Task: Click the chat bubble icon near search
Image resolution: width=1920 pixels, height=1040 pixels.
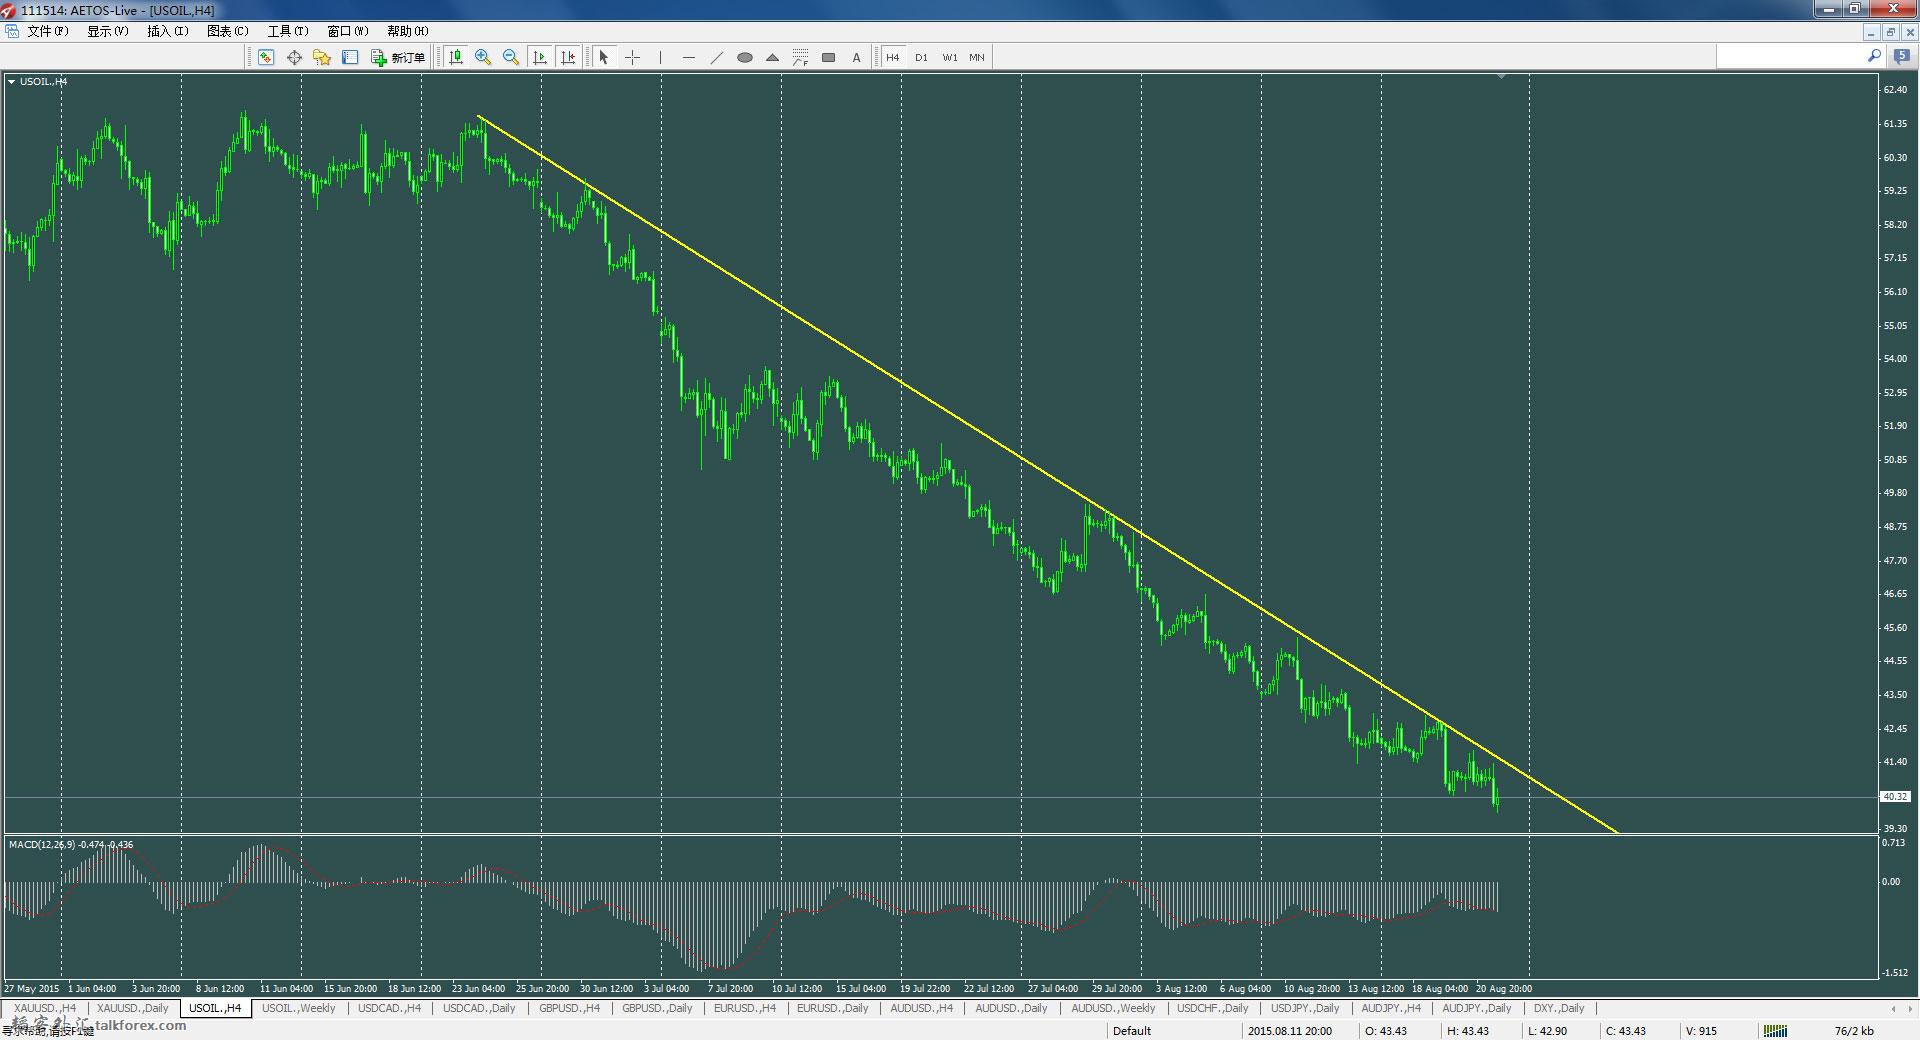Action: [1901, 57]
